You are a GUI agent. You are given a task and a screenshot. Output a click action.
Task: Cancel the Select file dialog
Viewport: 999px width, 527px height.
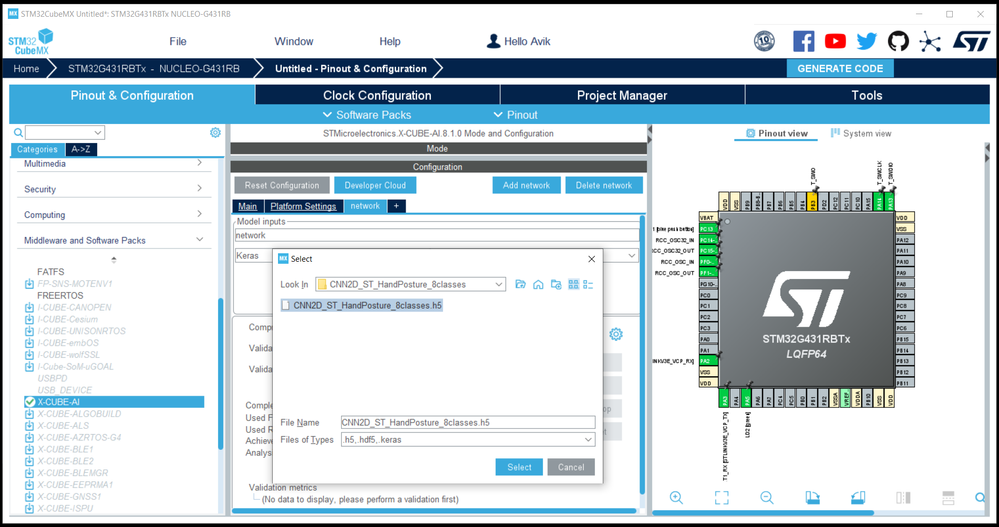(x=571, y=467)
